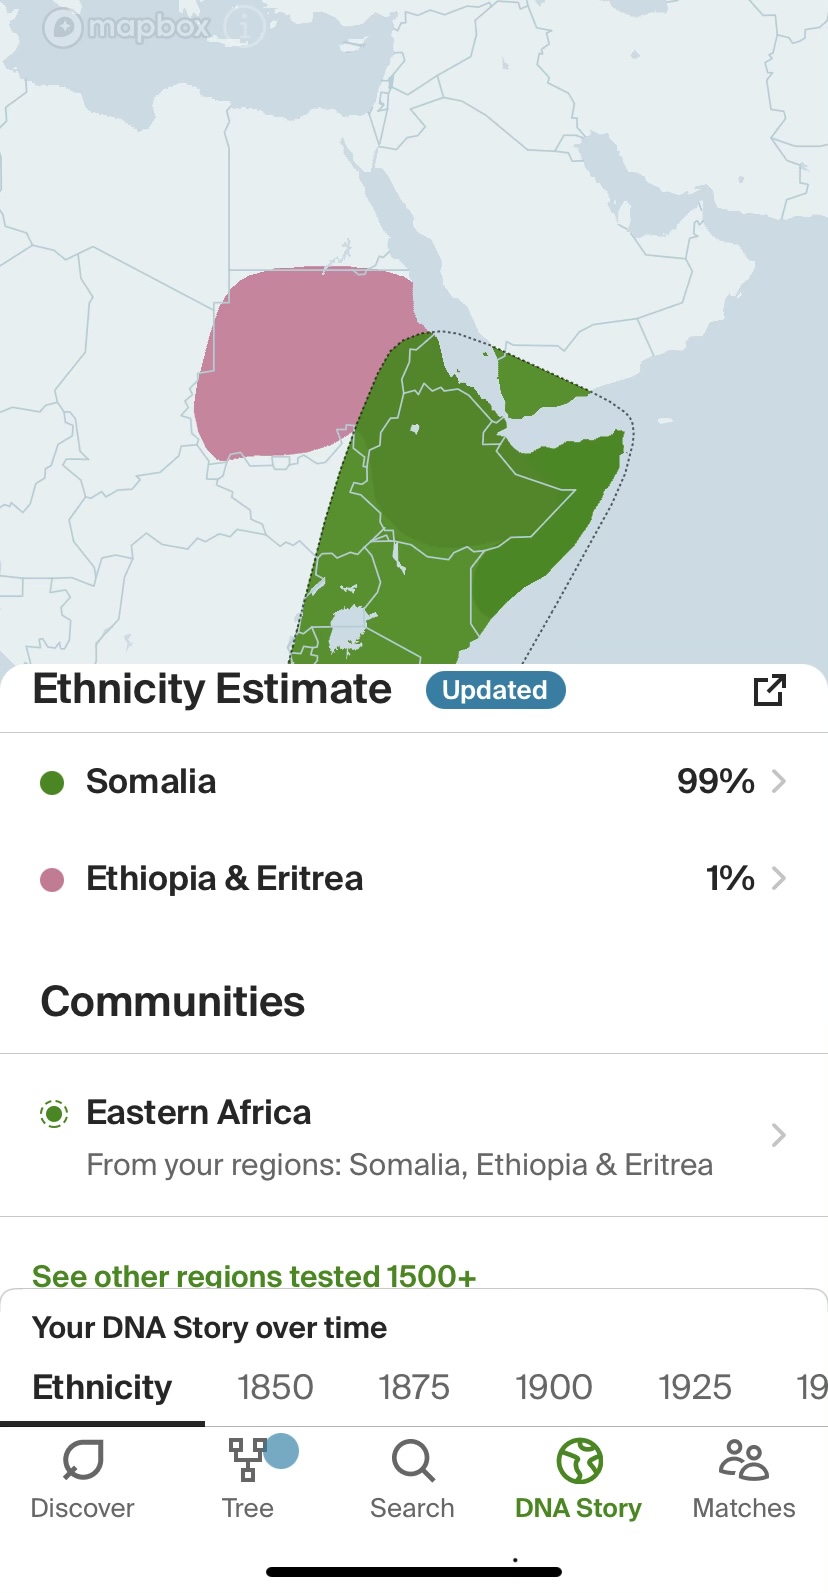The image size is (828, 1593).
Task: Select the DNA Story globe icon
Action: click(x=580, y=1461)
